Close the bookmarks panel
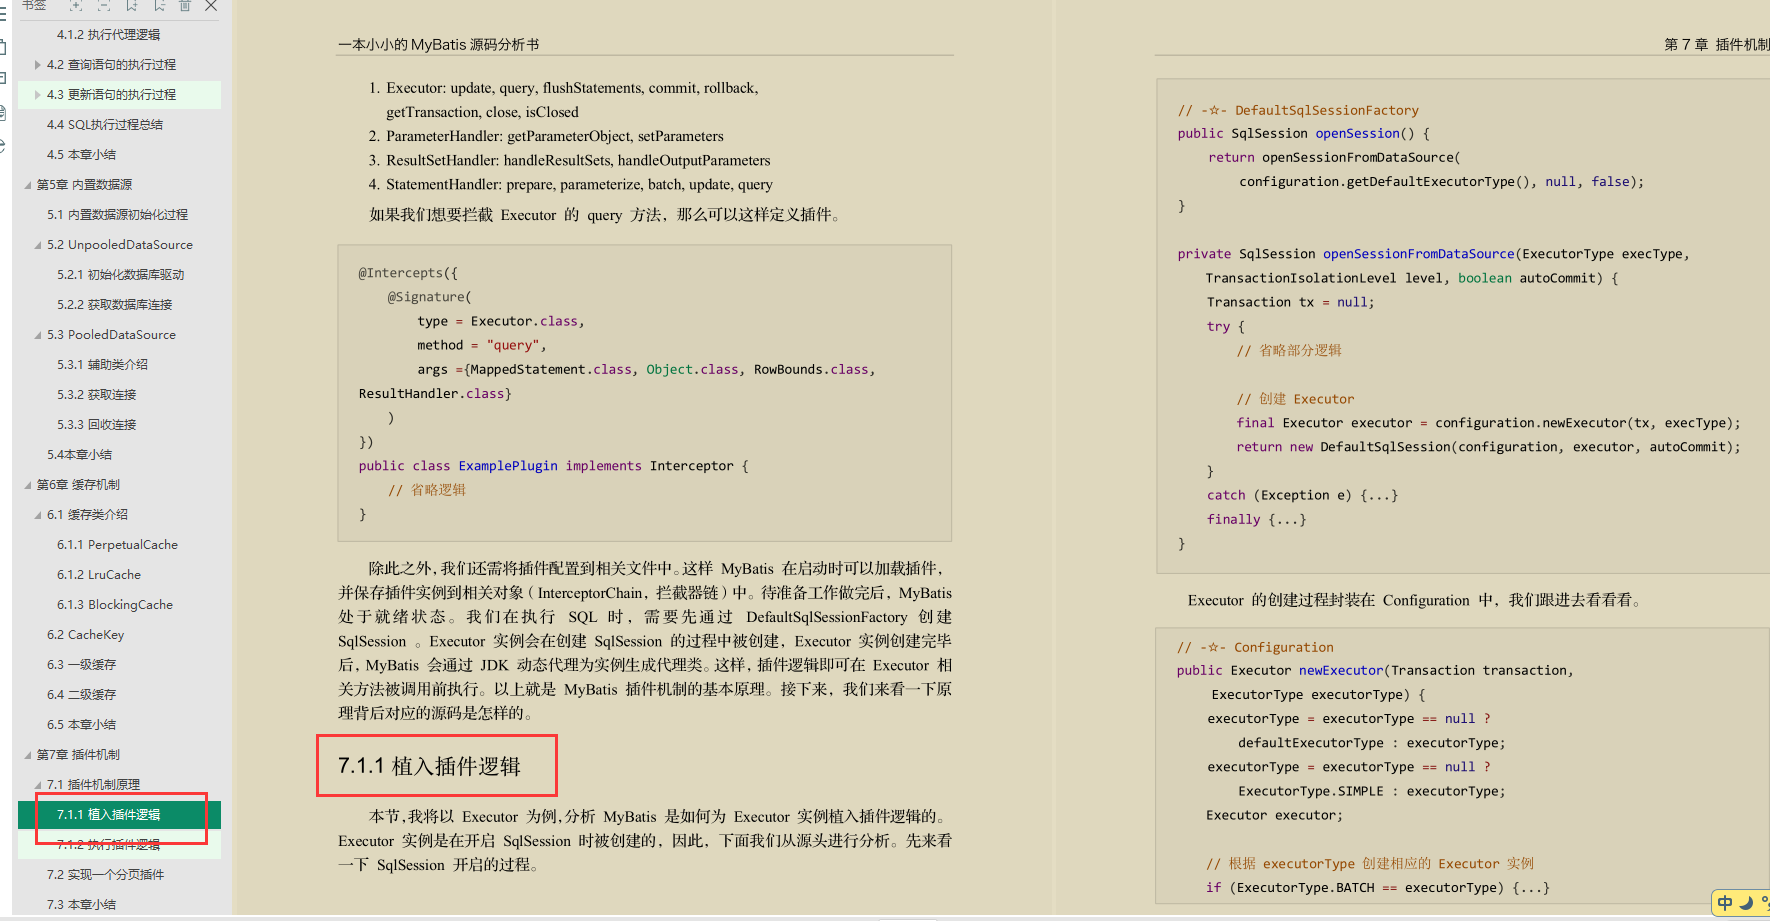 (x=211, y=6)
